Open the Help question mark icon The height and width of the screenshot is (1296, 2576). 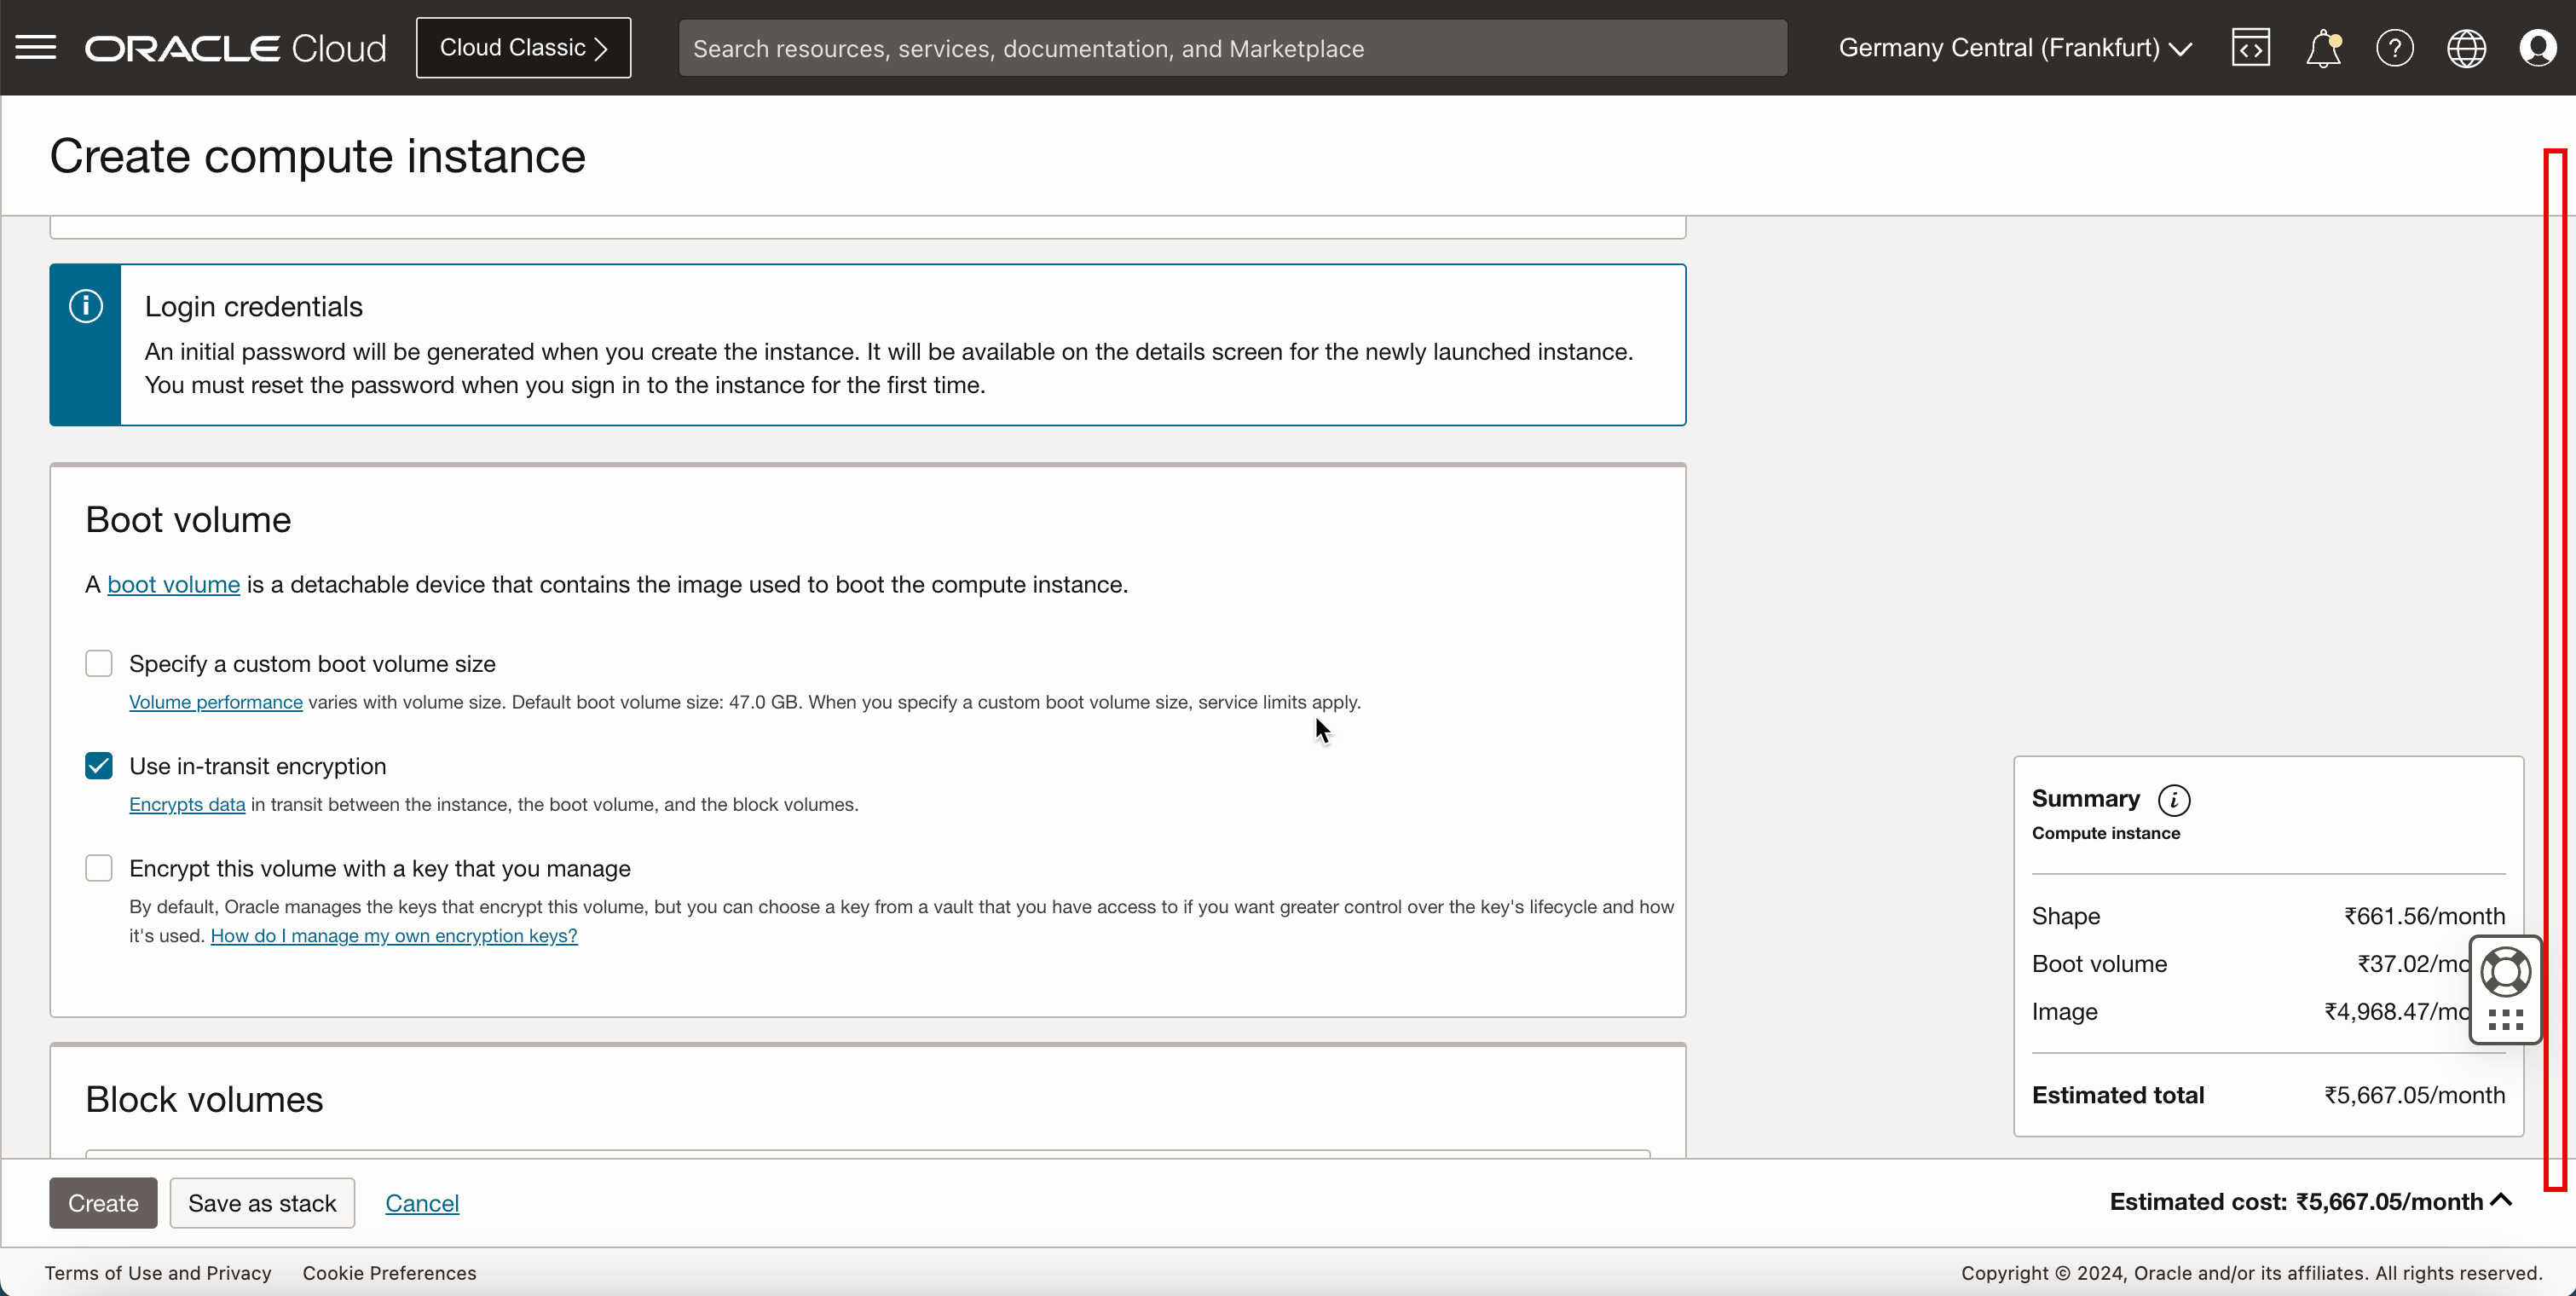[2396, 48]
